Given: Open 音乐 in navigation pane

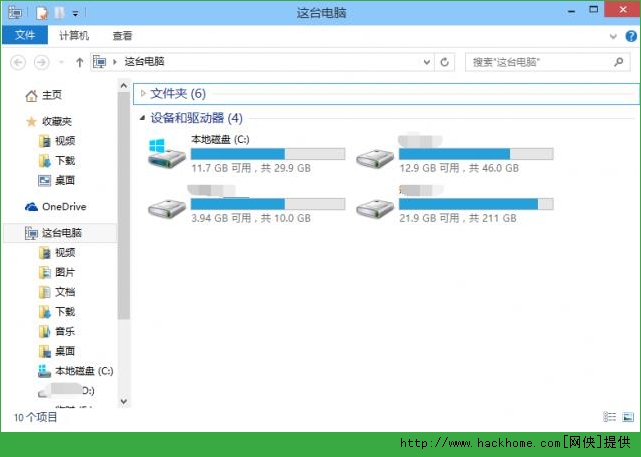Looking at the screenshot, I should tap(65, 331).
